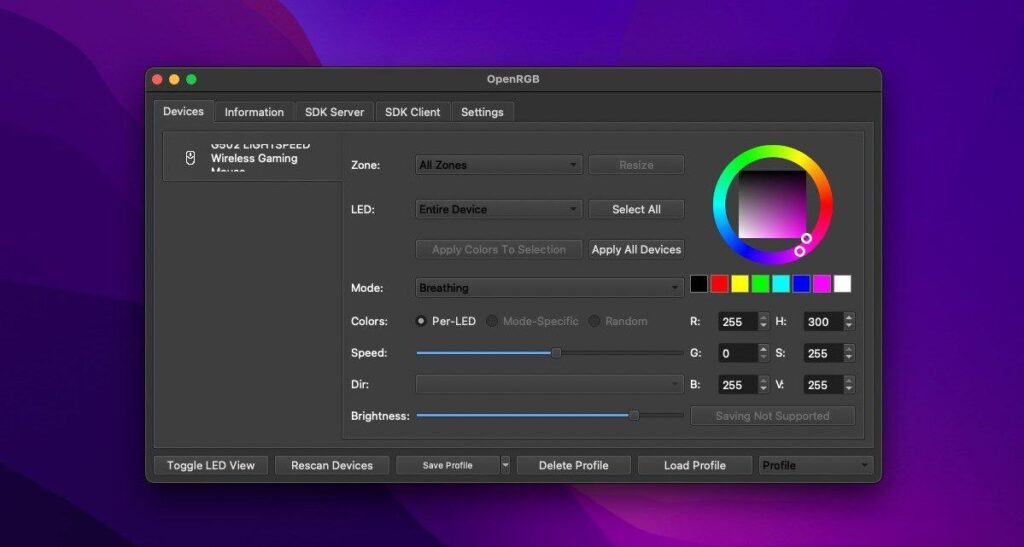Minimize the OpenRGB window with the yellow button
The width and height of the screenshot is (1024, 547).
pyautogui.click(x=174, y=80)
